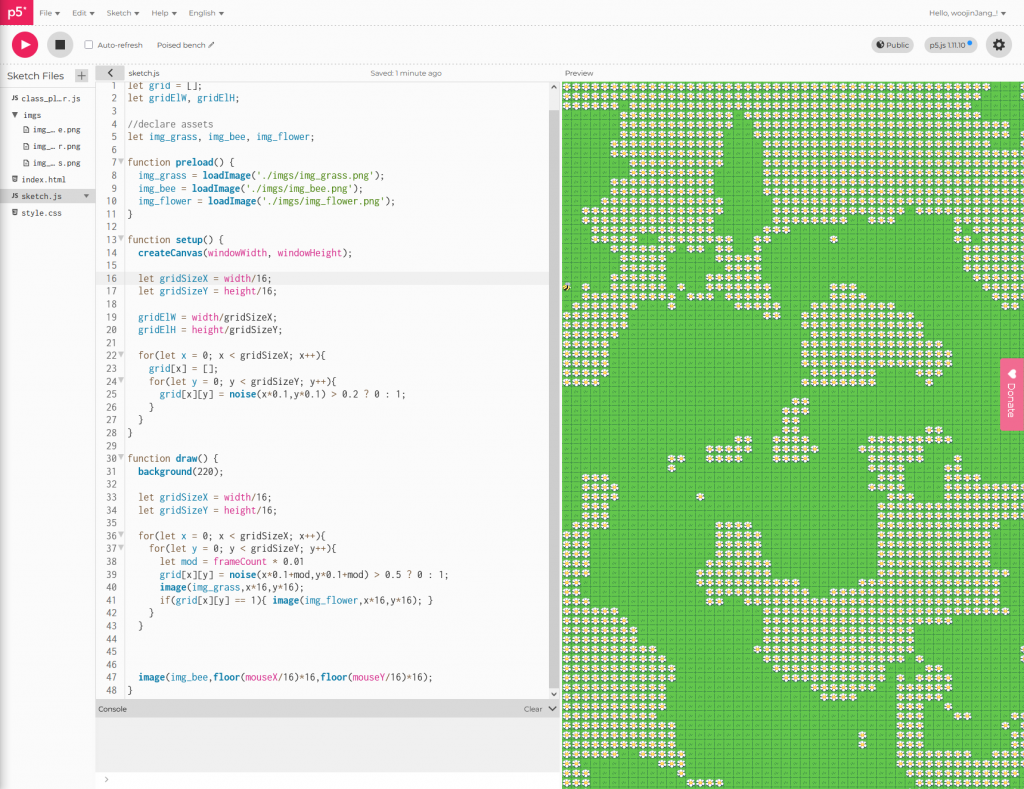Collapse the imgs folder
This screenshot has height=789, width=1024.
[15, 115]
